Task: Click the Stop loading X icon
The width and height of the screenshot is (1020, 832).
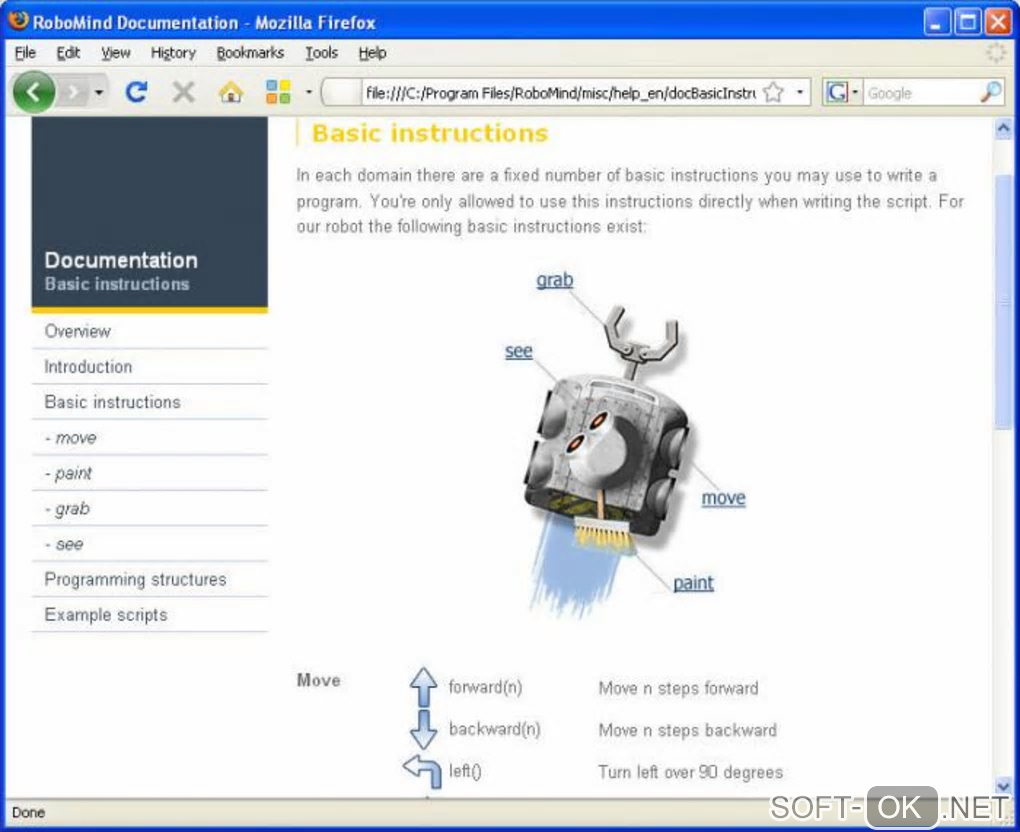Action: tap(183, 92)
